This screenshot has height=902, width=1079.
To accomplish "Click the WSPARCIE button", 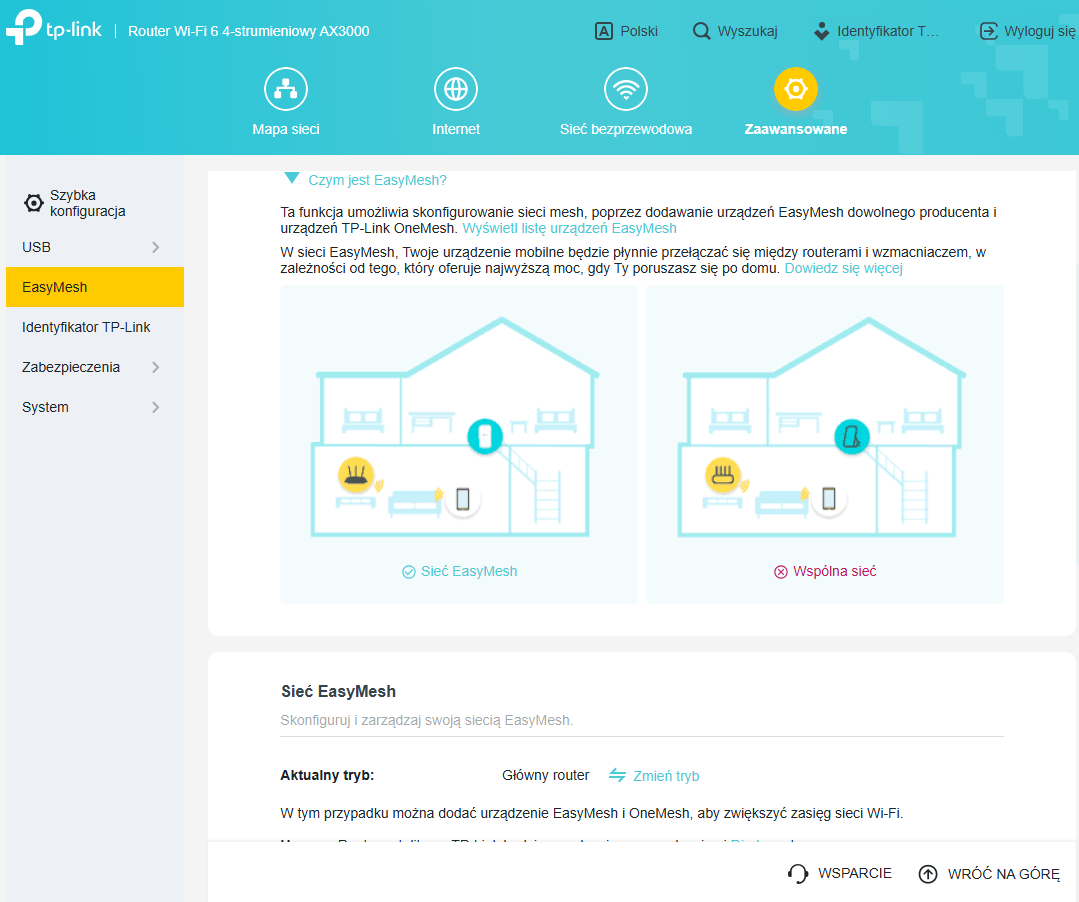I will [x=840, y=874].
